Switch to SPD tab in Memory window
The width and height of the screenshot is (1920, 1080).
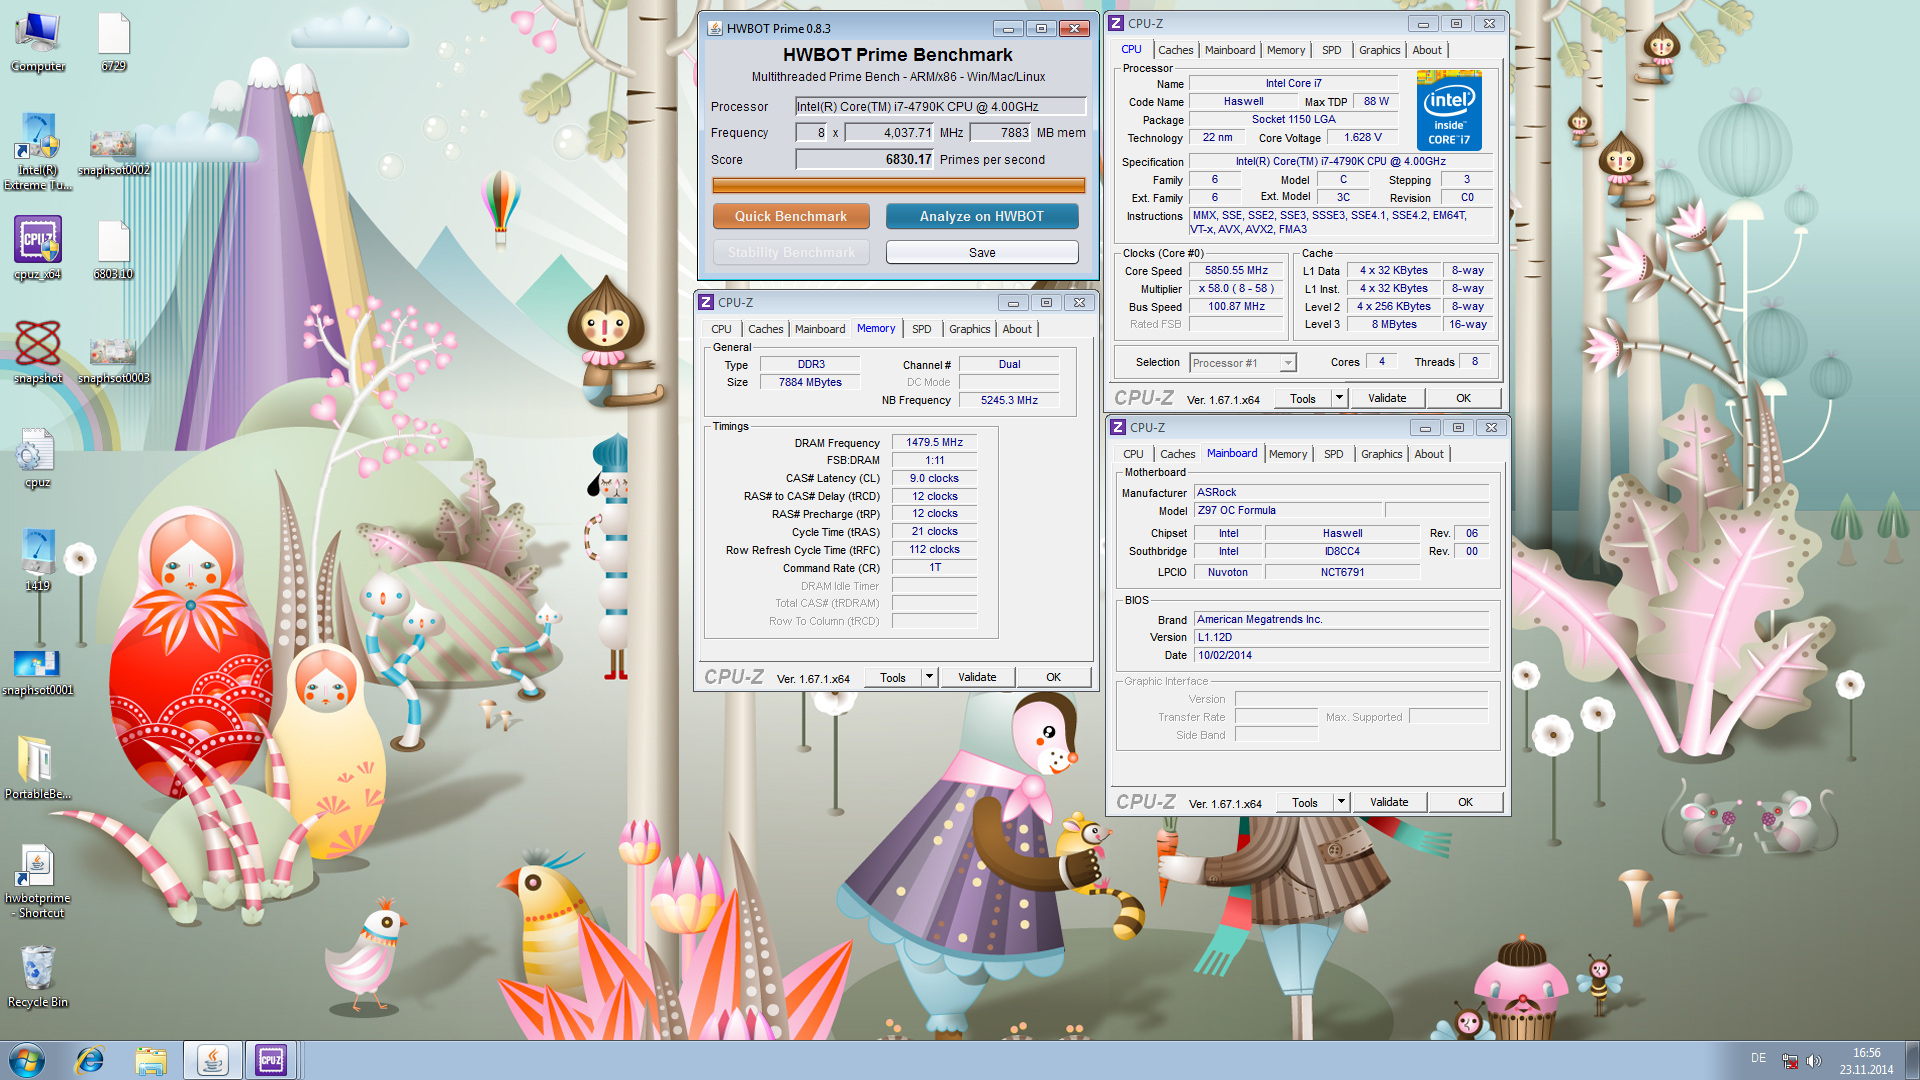coord(921,329)
